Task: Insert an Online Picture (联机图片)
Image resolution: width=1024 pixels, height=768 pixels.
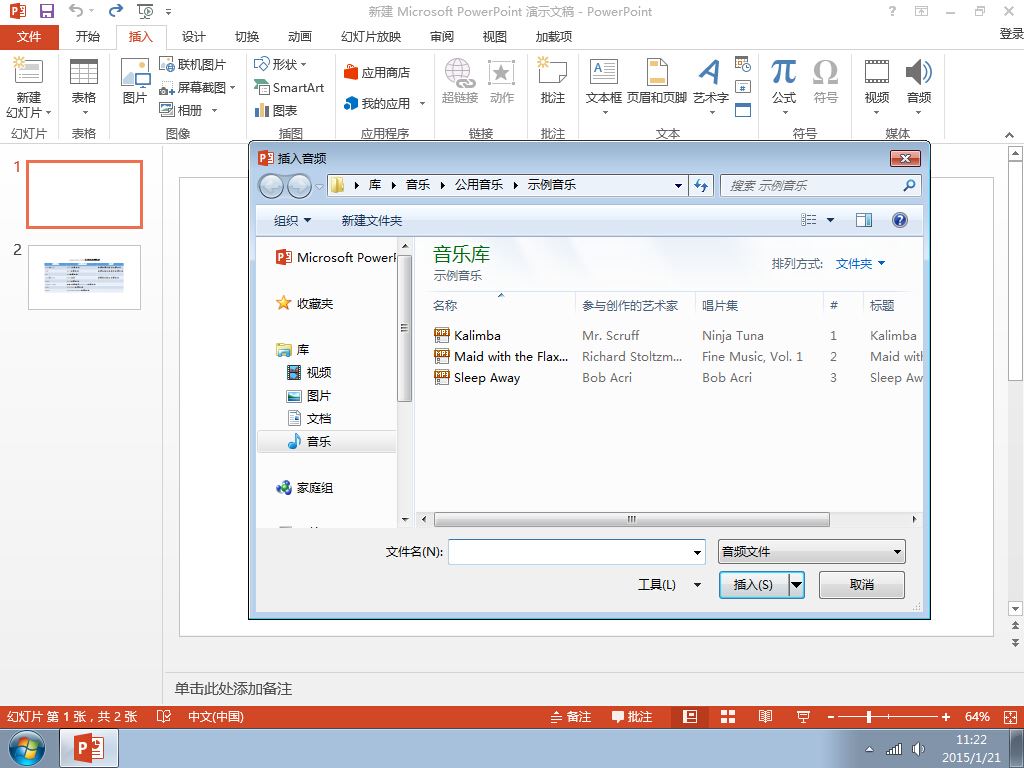Action: tap(193, 64)
